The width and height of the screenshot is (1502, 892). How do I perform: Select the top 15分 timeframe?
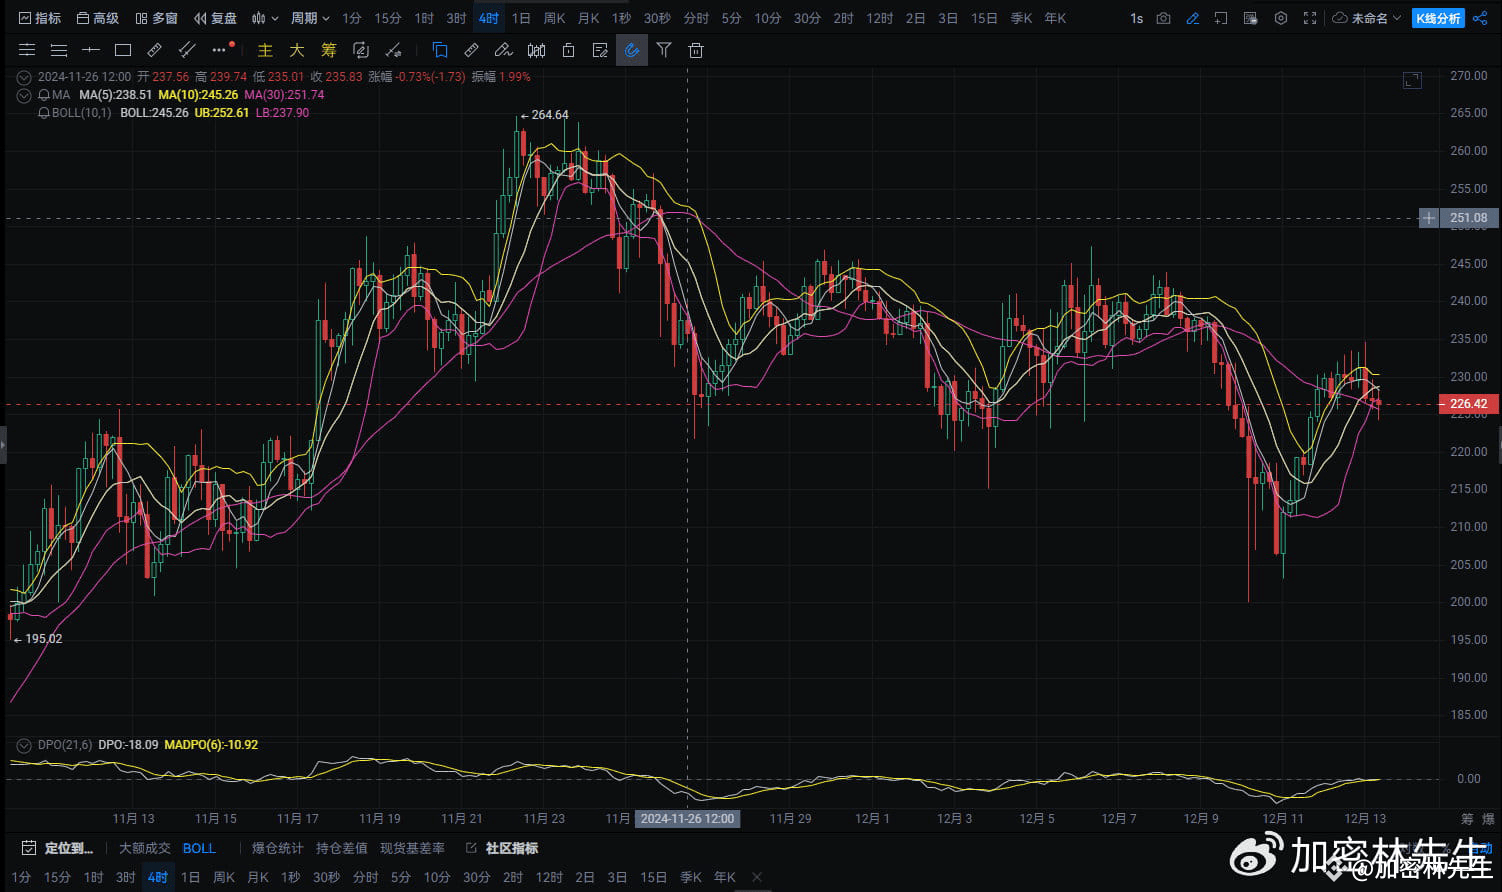(x=388, y=18)
